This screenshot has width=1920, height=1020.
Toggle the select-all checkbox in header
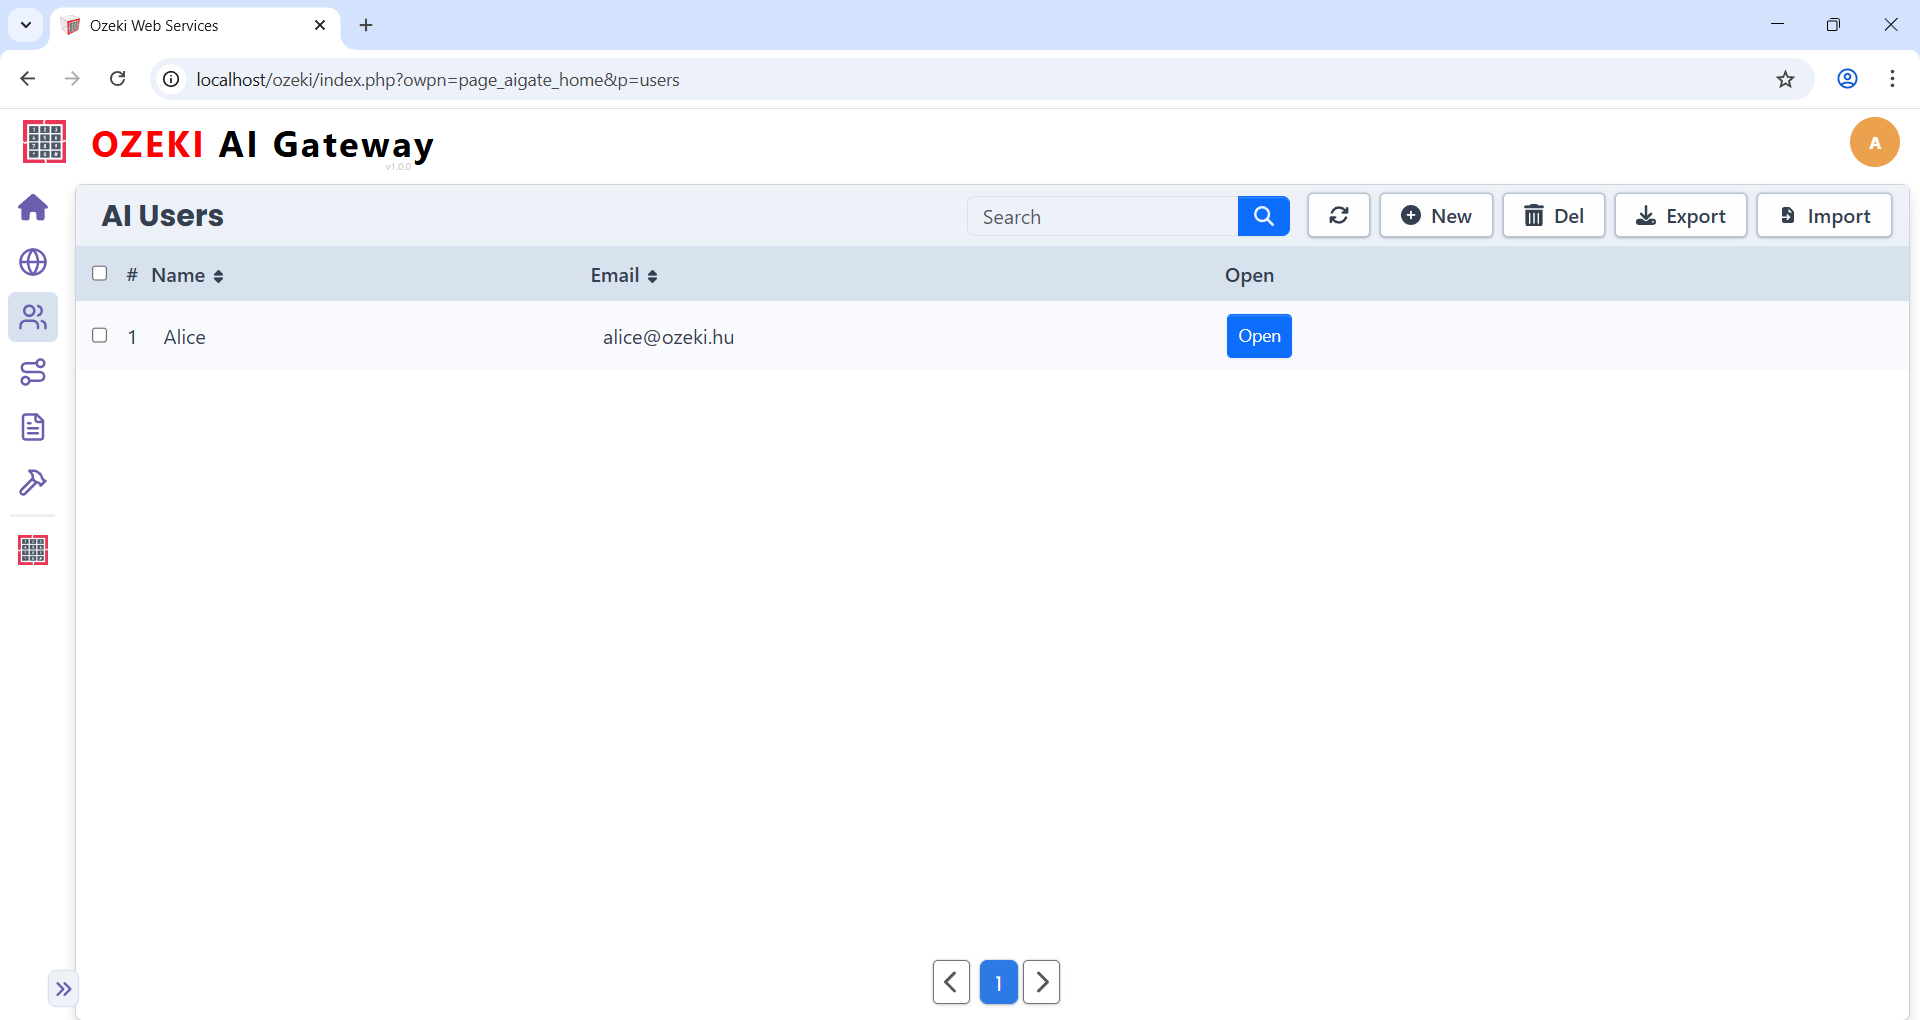point(100,274)
